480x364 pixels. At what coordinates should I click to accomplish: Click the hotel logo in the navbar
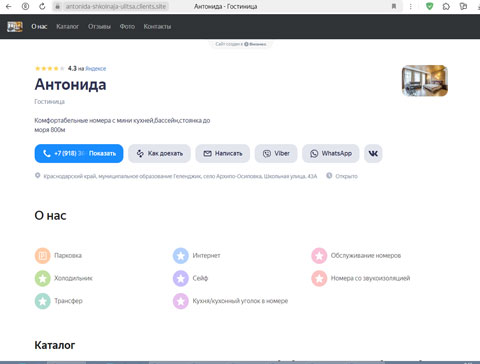pyautogui.click(x=15, y=26)
